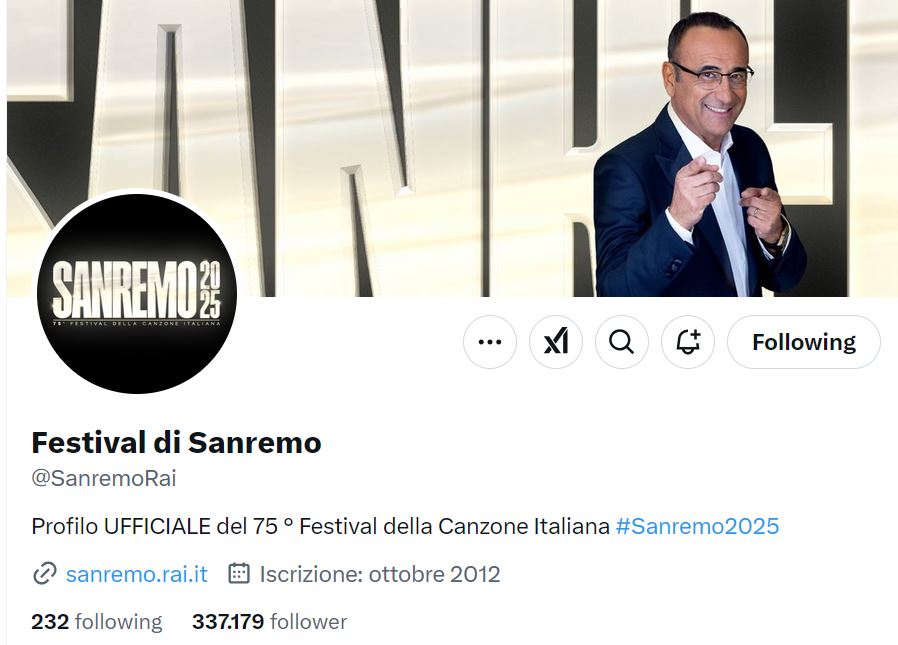Viewport: 898px width, 645px height.
Task: Click the following count number 232
Action: 50,622
